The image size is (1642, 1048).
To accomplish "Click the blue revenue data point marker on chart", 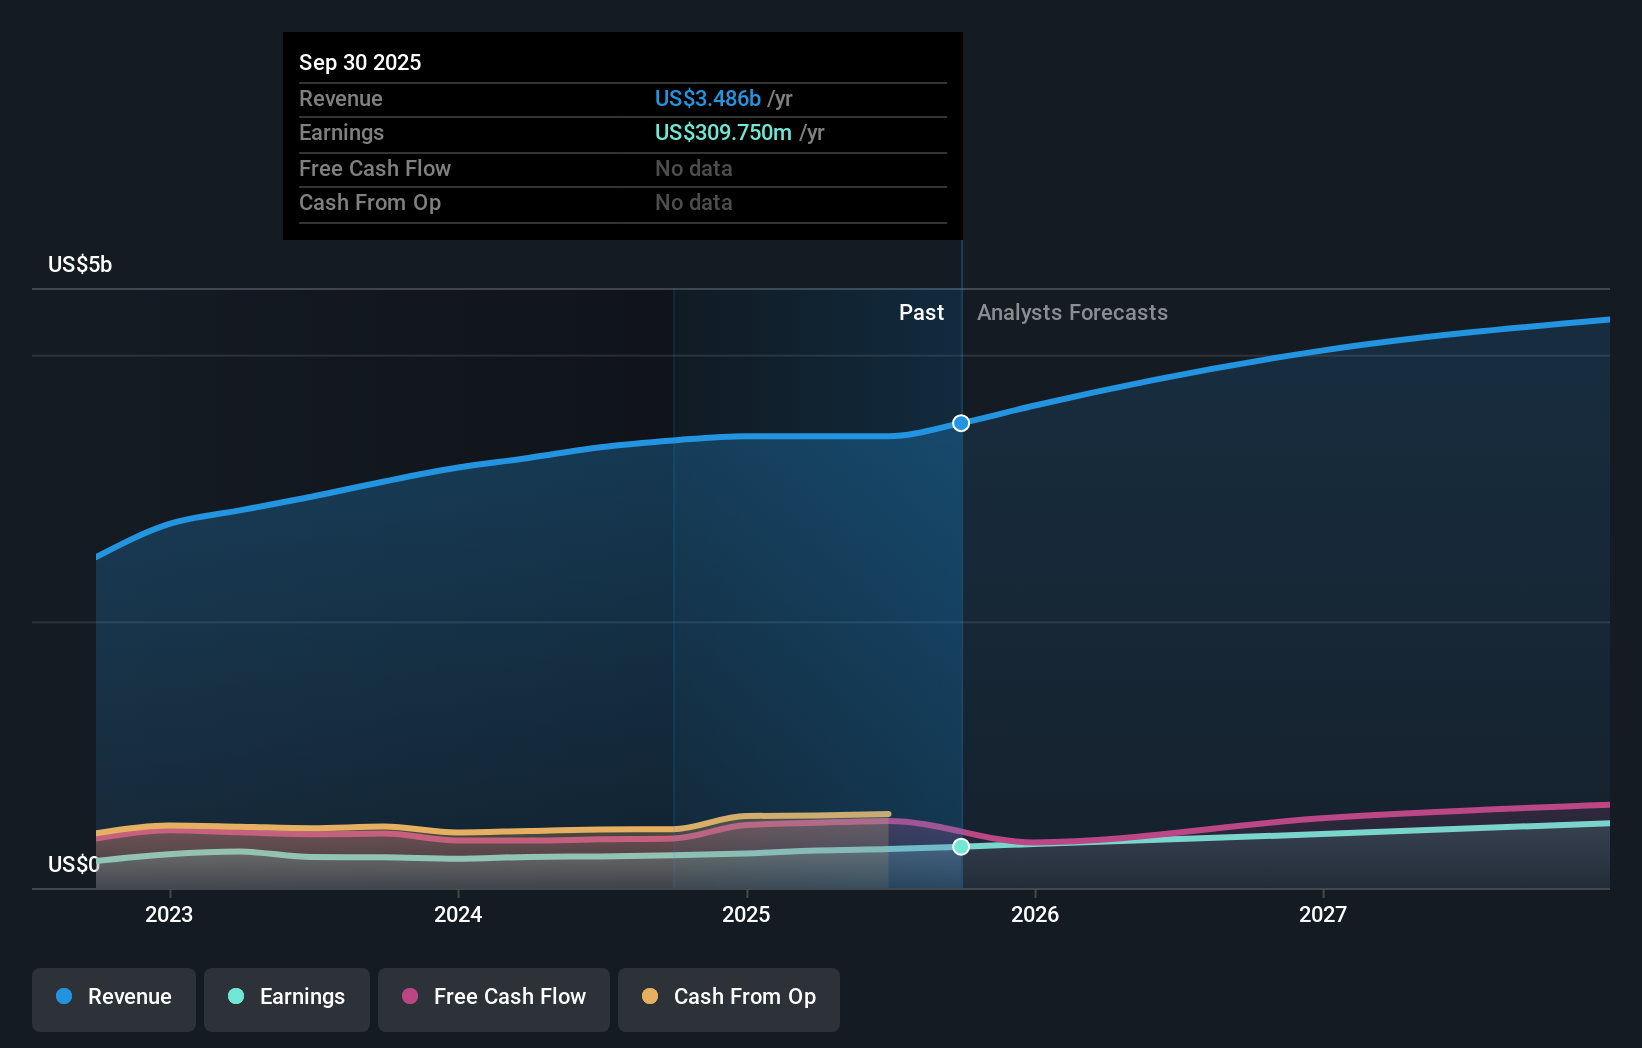I will (x=960, y=423).
